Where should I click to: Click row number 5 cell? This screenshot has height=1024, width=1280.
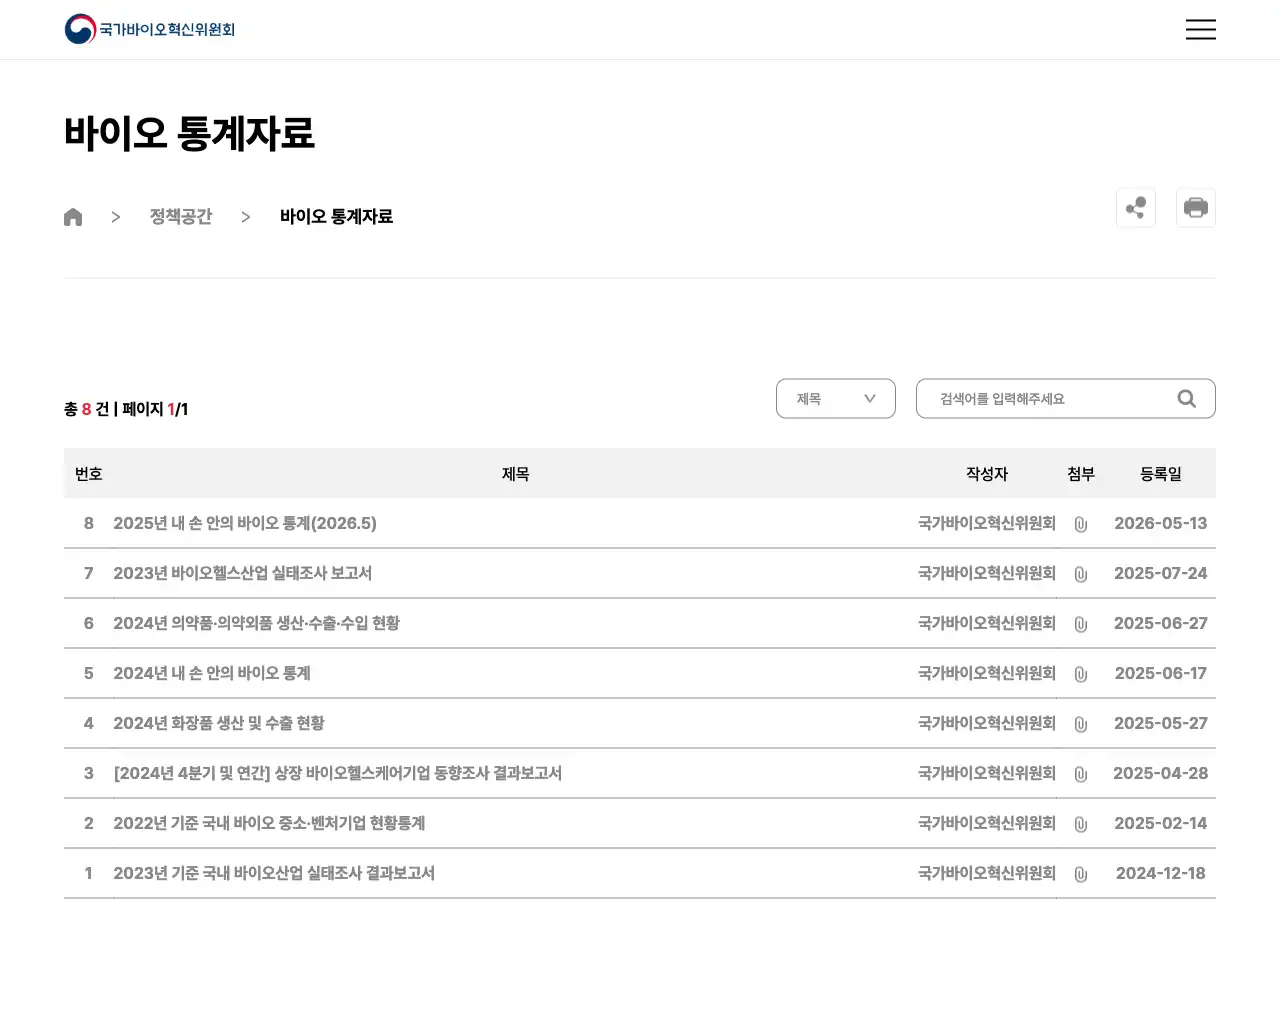(89, 673)
